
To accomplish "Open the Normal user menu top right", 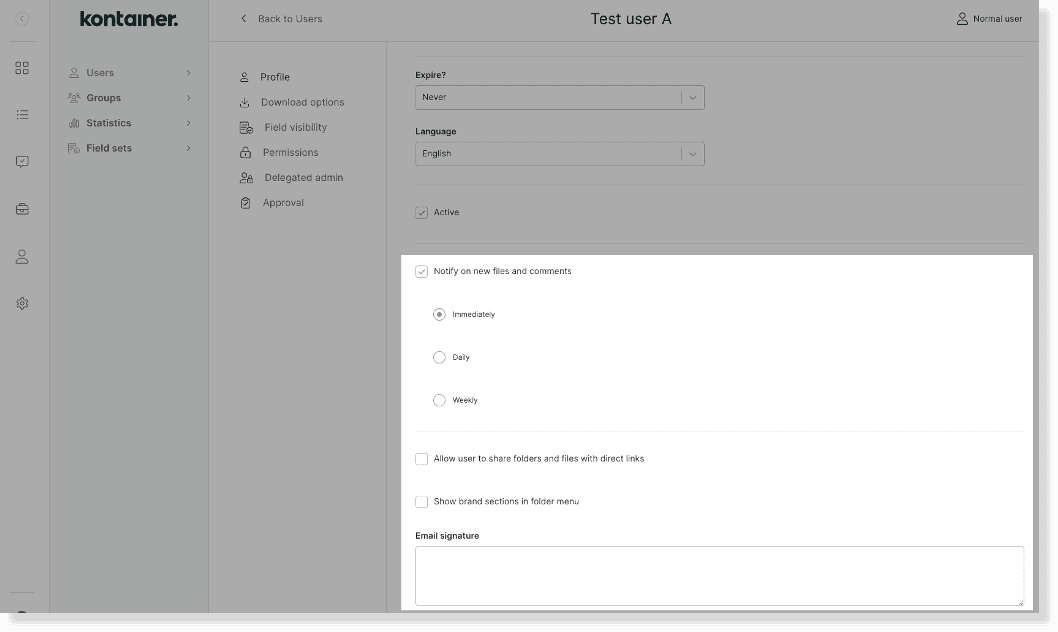I will [x=990, y=18].
